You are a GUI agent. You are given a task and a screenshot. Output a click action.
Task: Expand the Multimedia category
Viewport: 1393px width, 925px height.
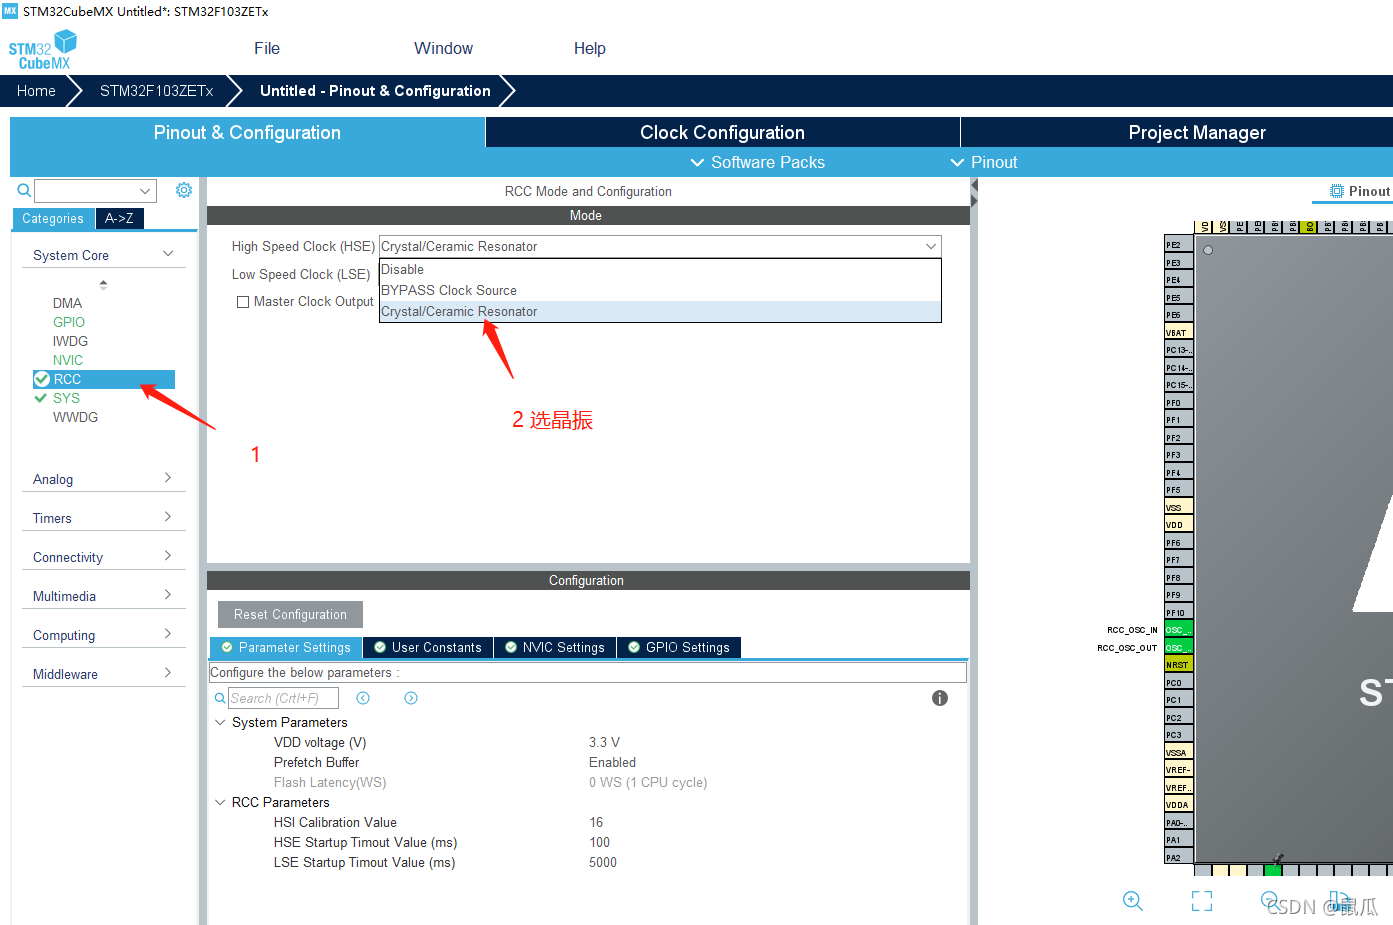(168, 595)
